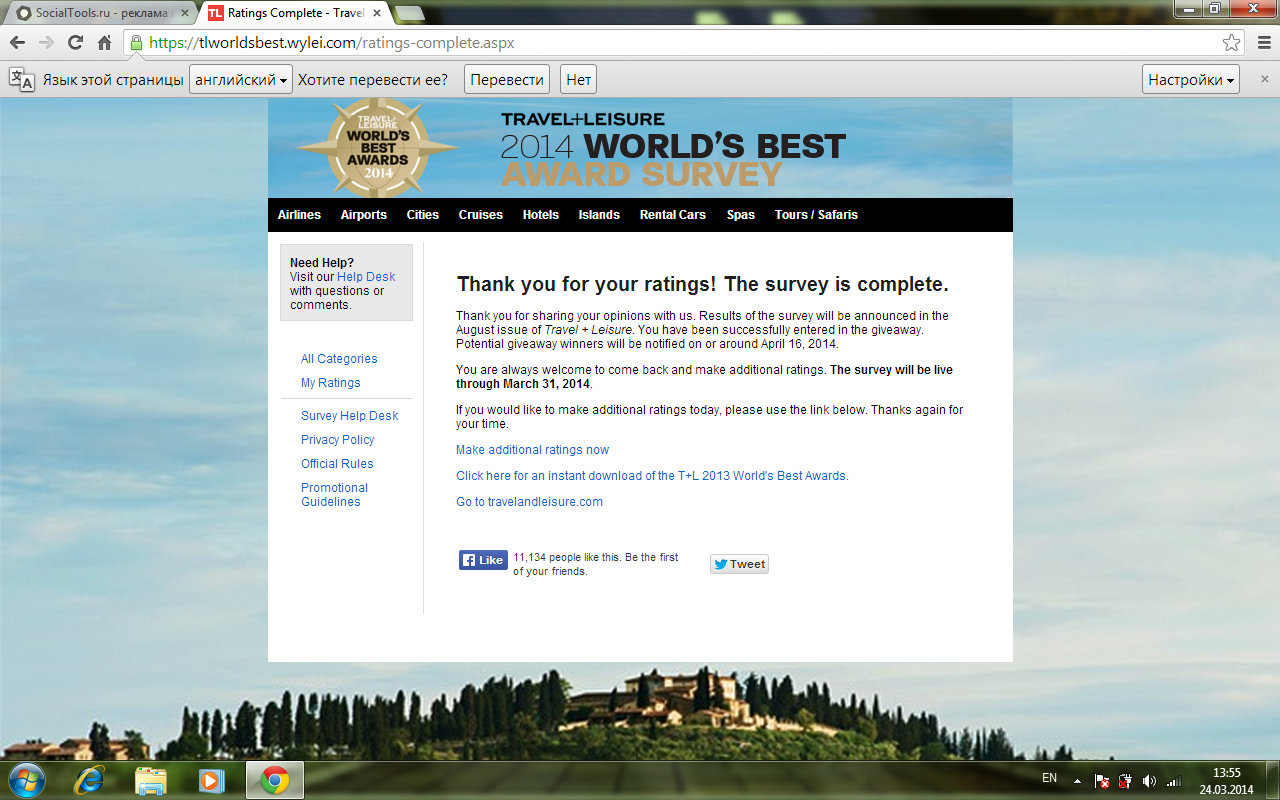The image size is (1280, 800).
Task: Open the browser home page
Action: coord(104,43)
